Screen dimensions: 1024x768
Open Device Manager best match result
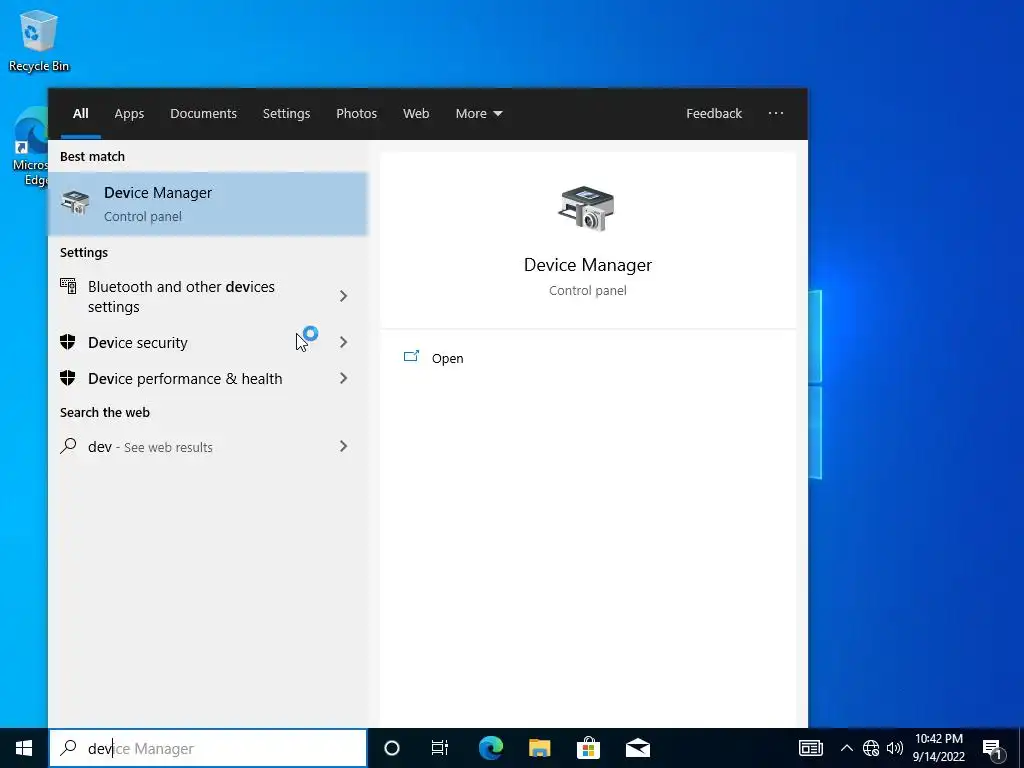[208, 204]
